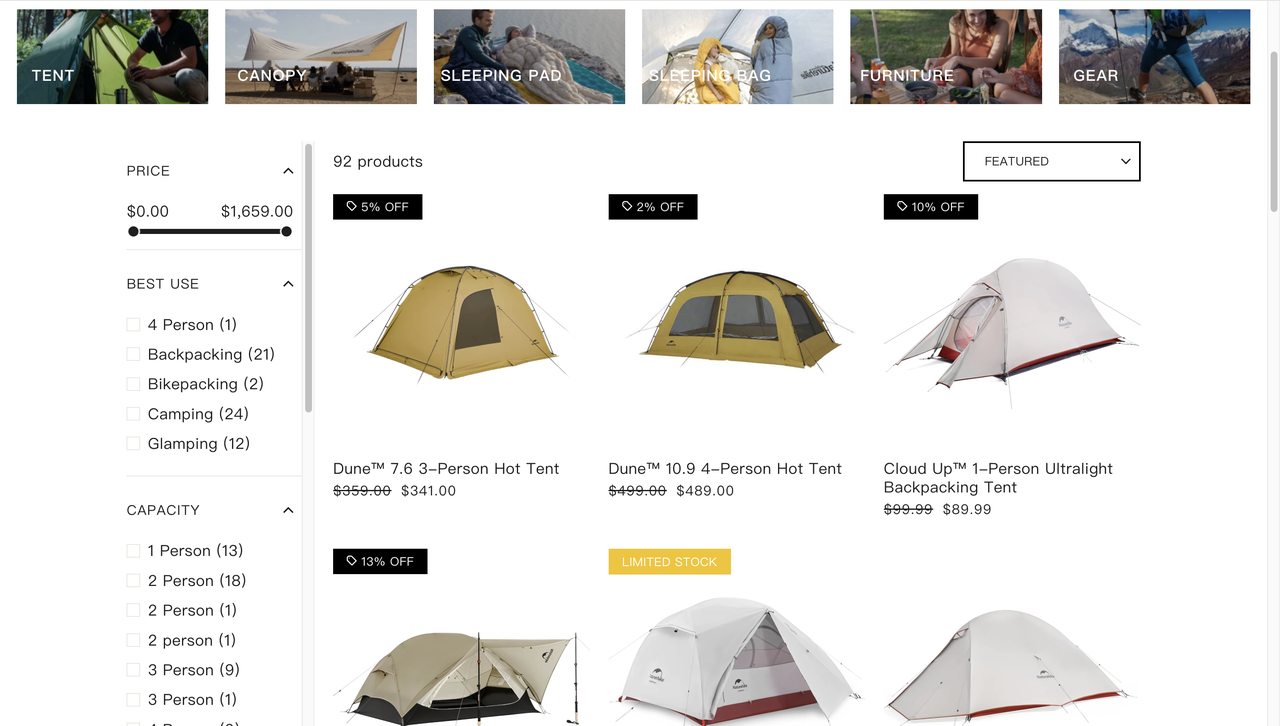
Task: Check the Backpacking filter checkbox
Action: [133, 354]
